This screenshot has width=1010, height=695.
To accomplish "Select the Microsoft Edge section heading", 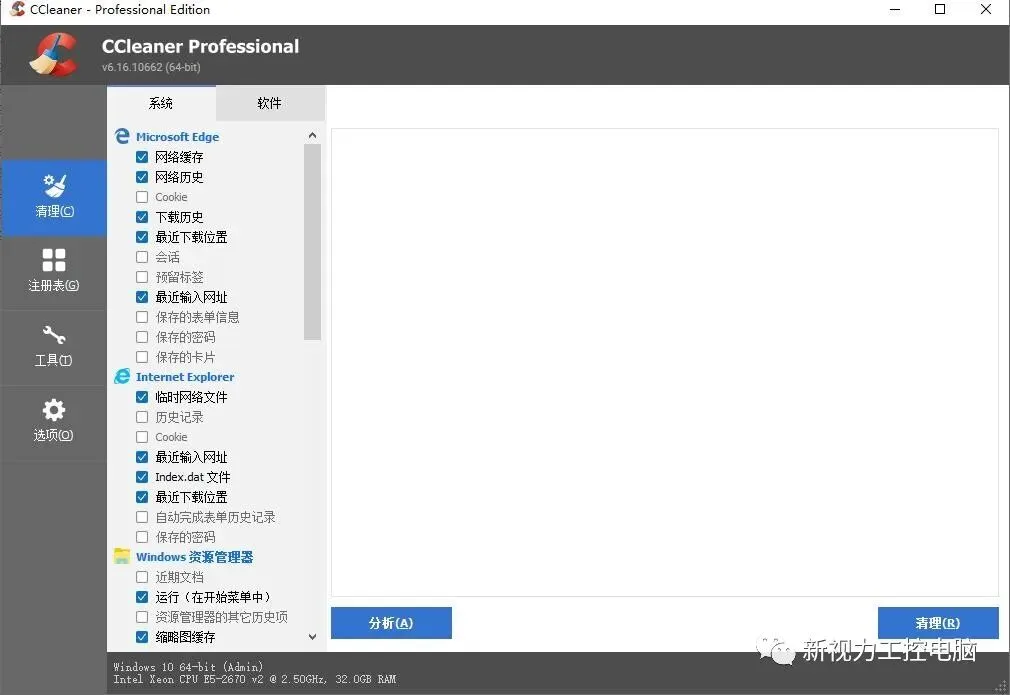I will 177,137.
